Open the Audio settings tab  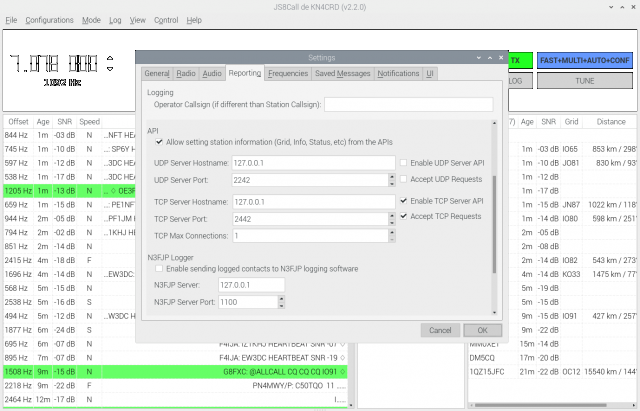click(212, 73)
